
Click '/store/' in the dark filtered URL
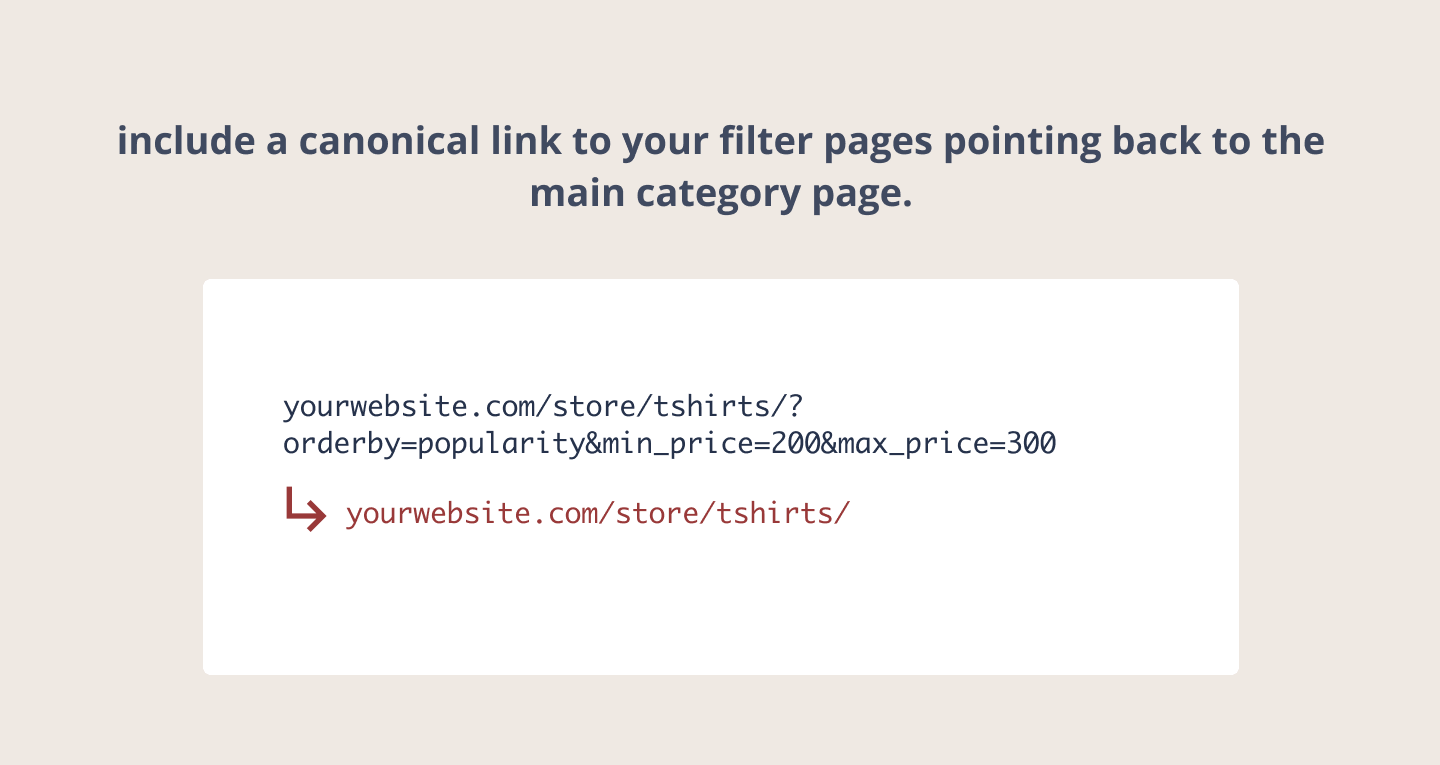(x=594, y=407)
